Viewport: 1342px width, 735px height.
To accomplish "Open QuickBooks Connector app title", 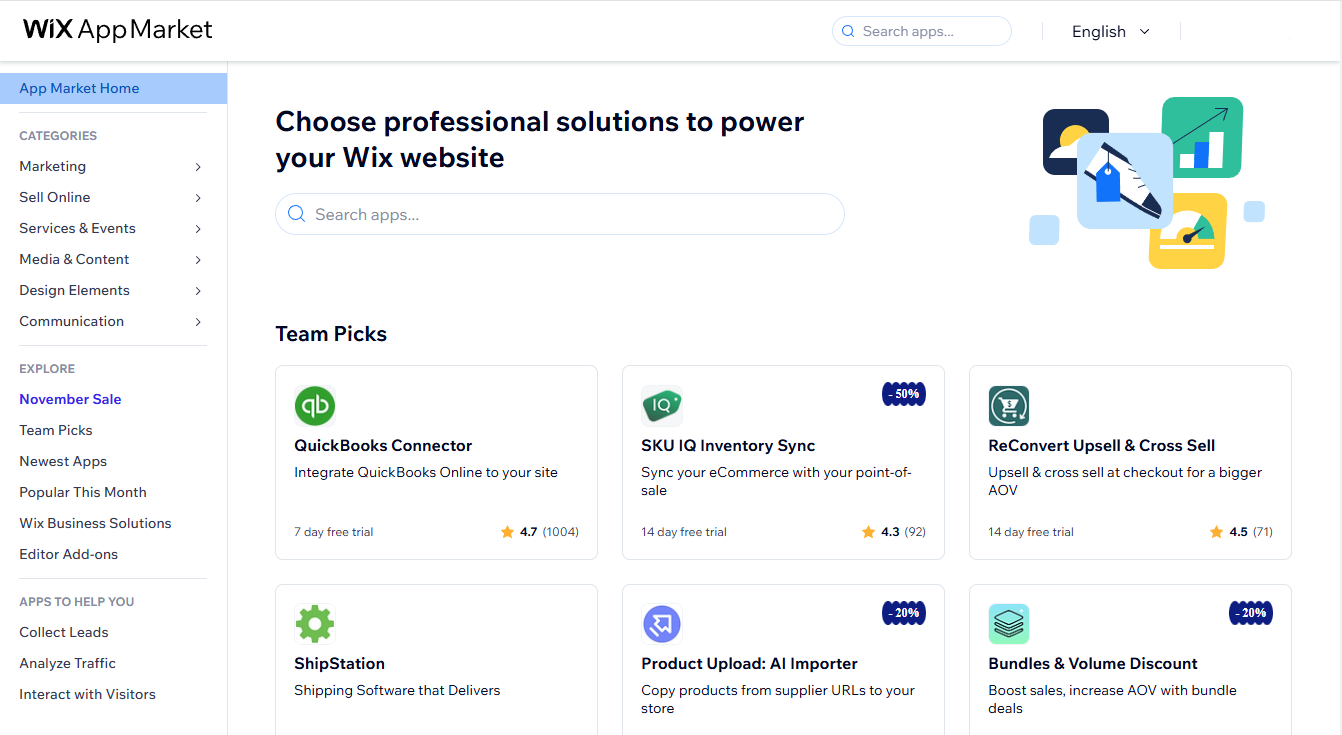I will tap(383, 446).
